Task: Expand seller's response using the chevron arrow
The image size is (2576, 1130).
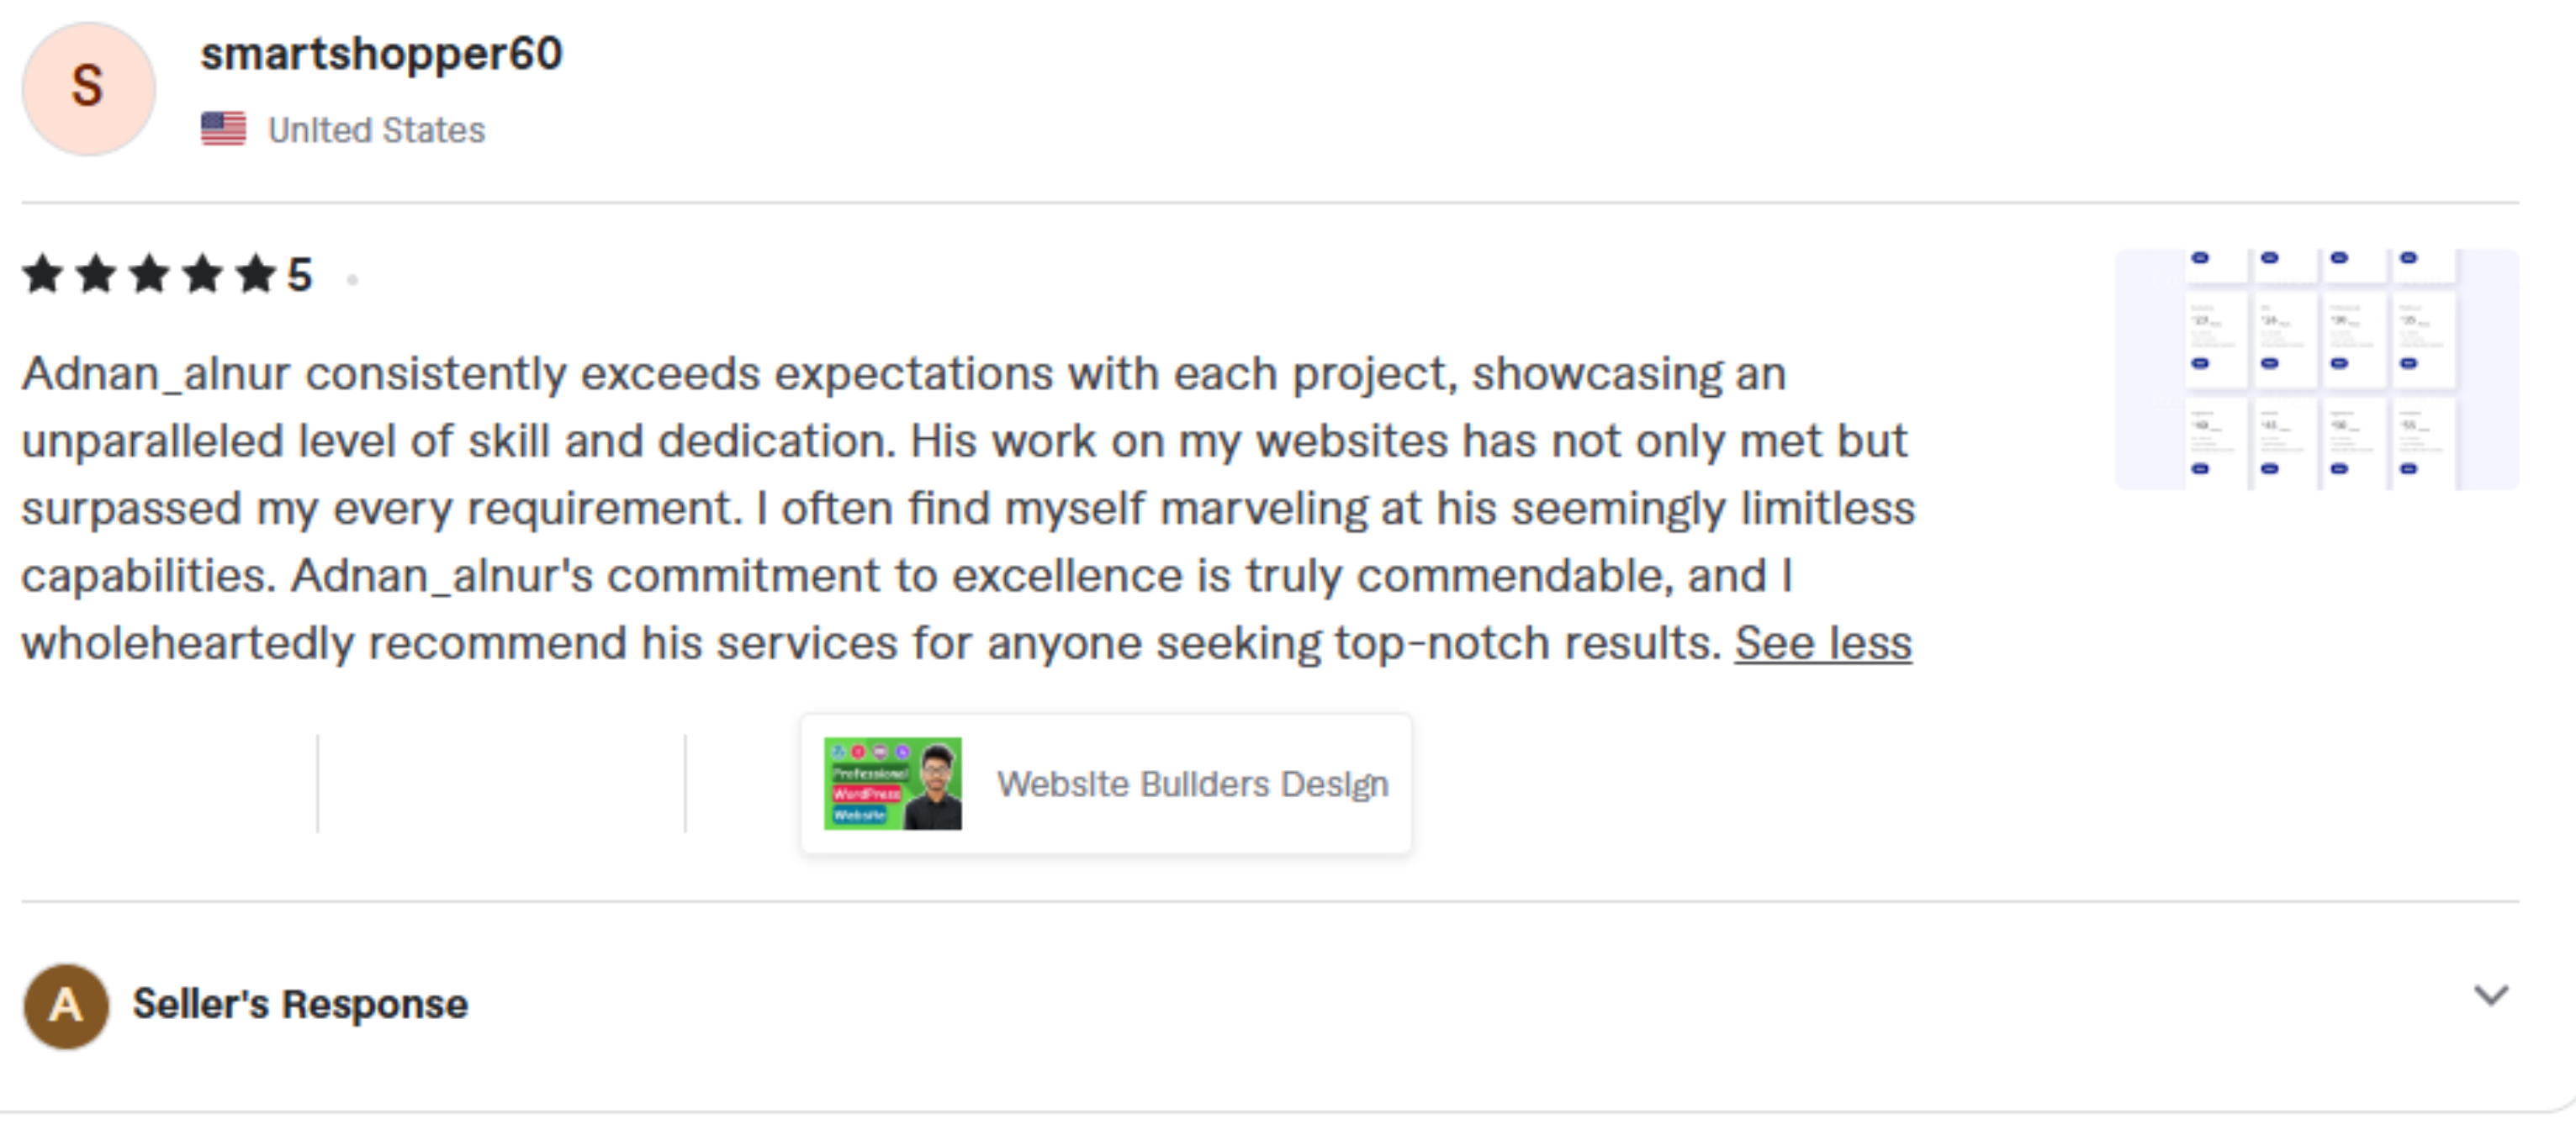Action: pyautogui.click(x=2490, y=996)
